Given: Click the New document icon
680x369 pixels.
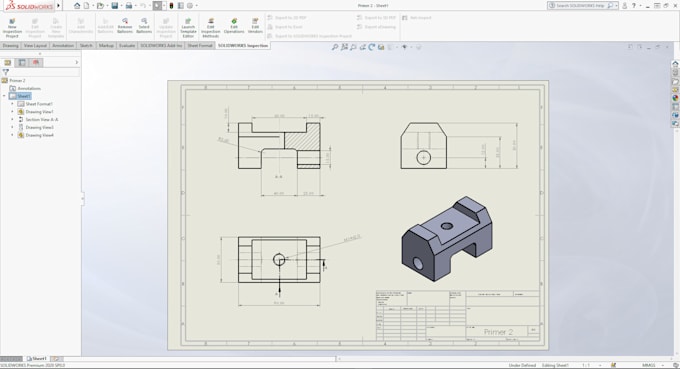Looking at the screenshot, I should [x=87, y=6].
